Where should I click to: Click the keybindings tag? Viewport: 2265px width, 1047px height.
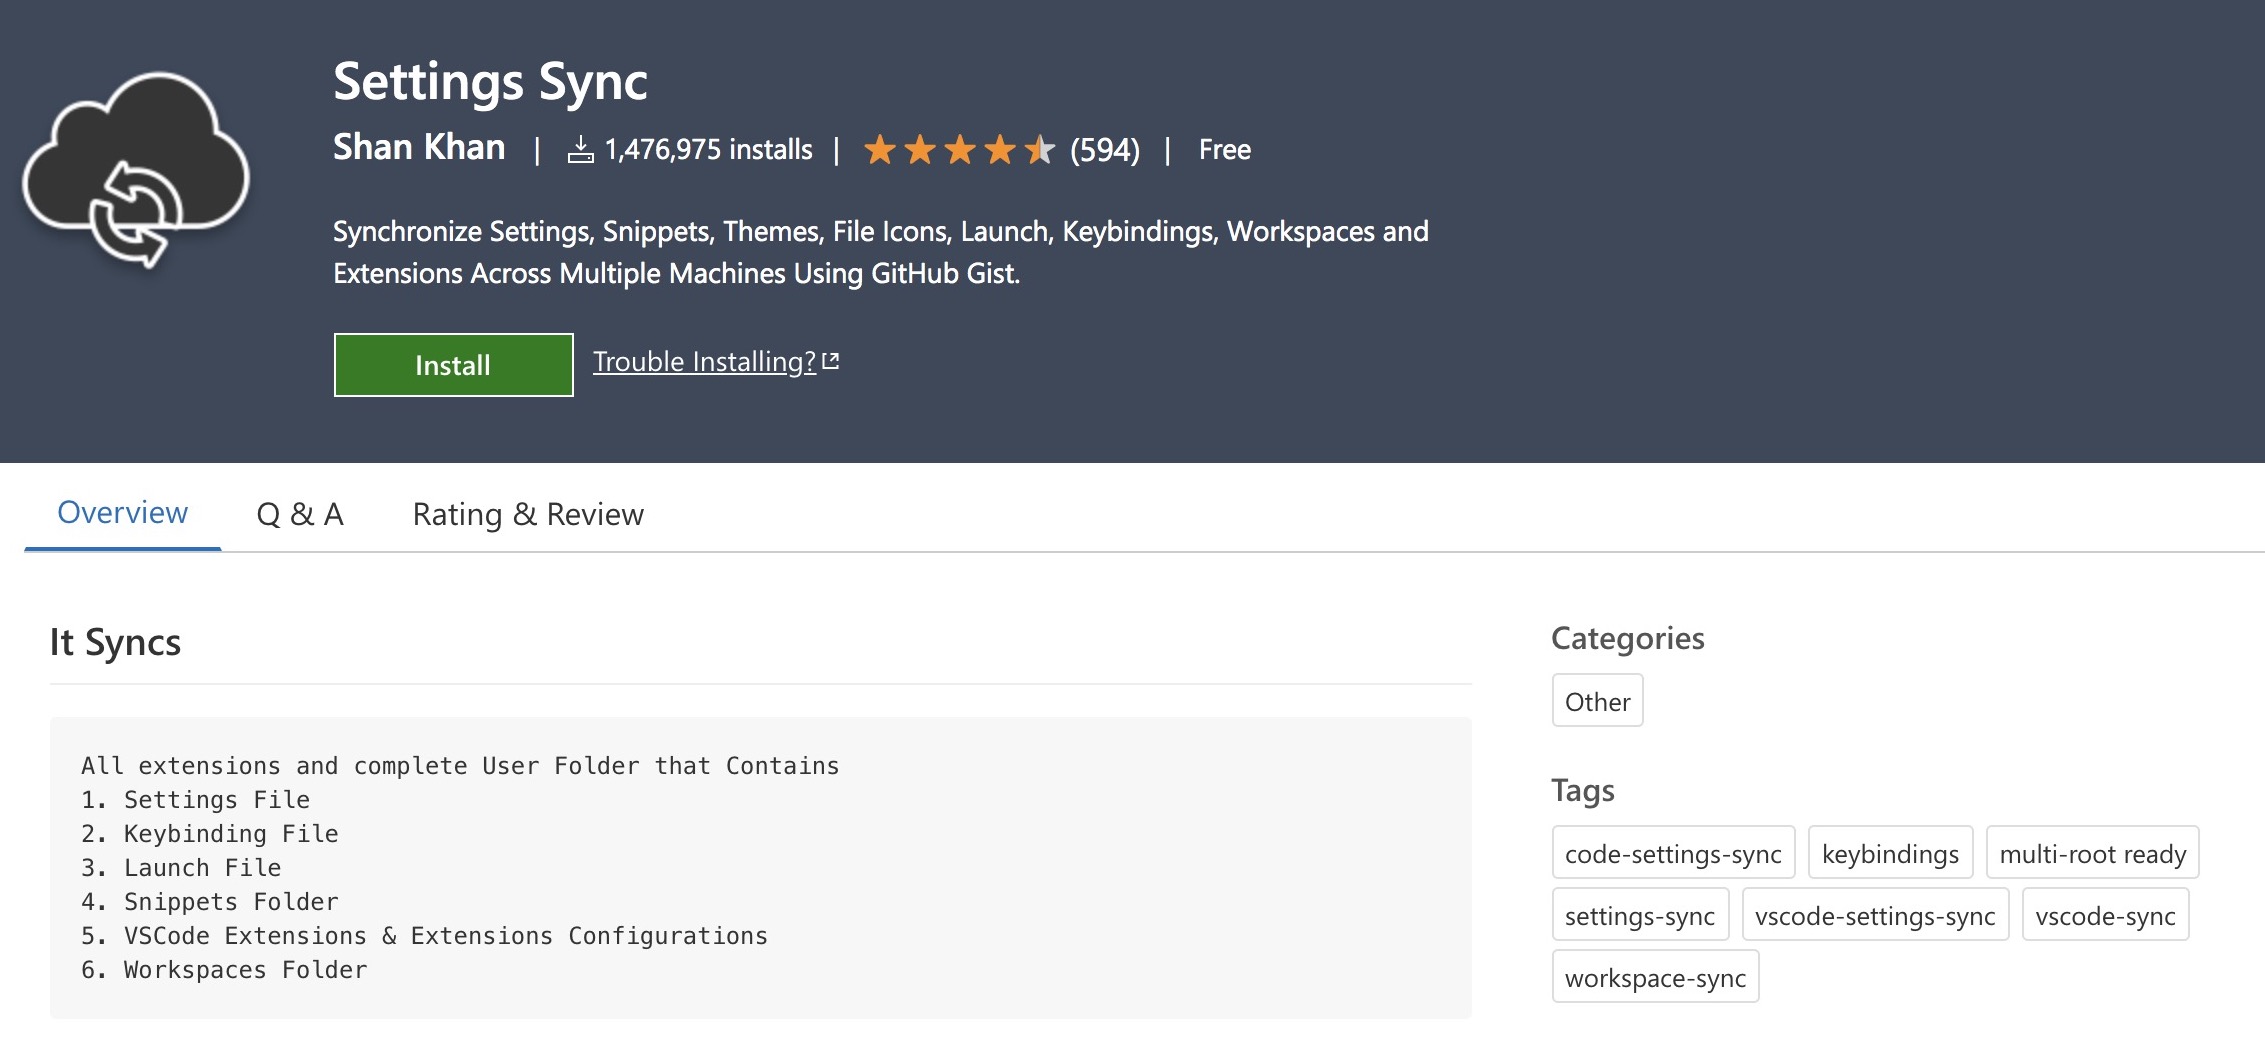[1890, 853]
